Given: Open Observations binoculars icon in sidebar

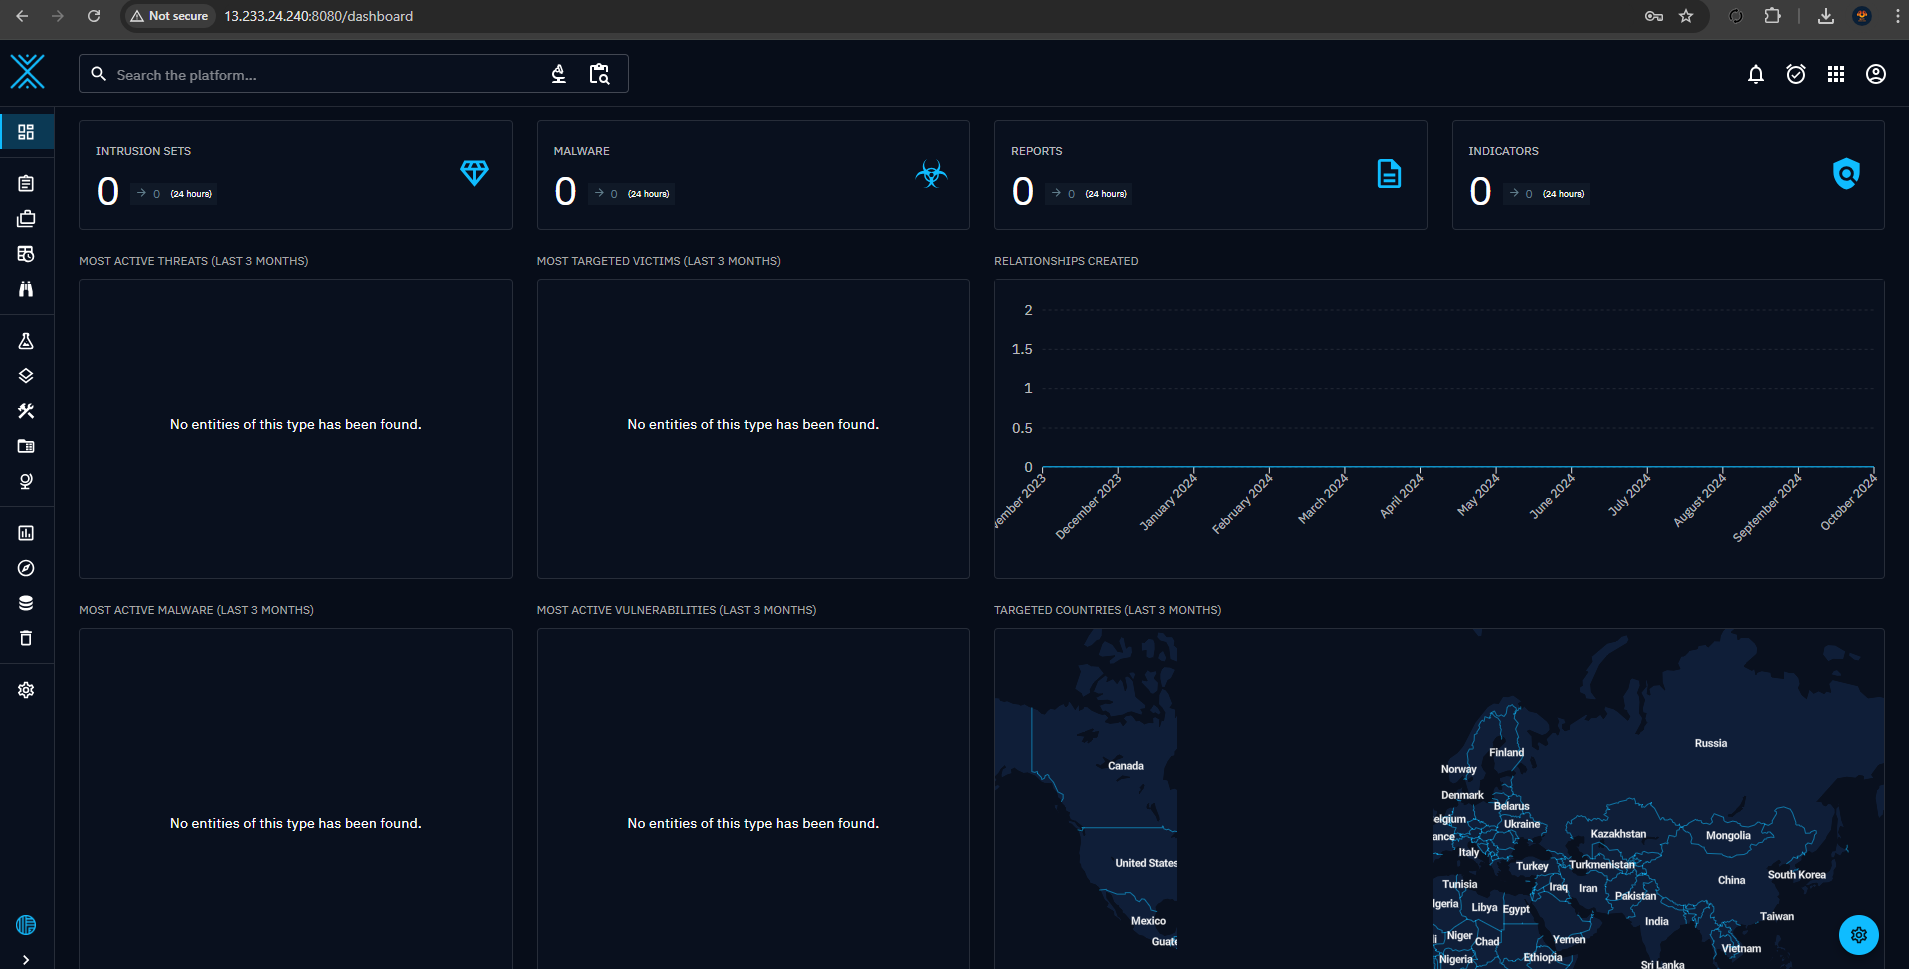Looking at the screenshot, I should (26, 289).
